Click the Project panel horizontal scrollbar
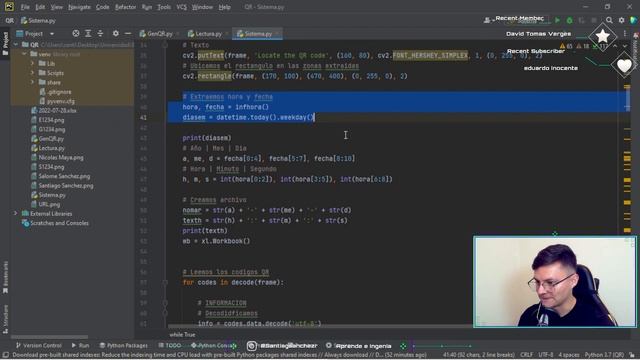This screenshot has width=640, height=360. [x=49, y=337]
